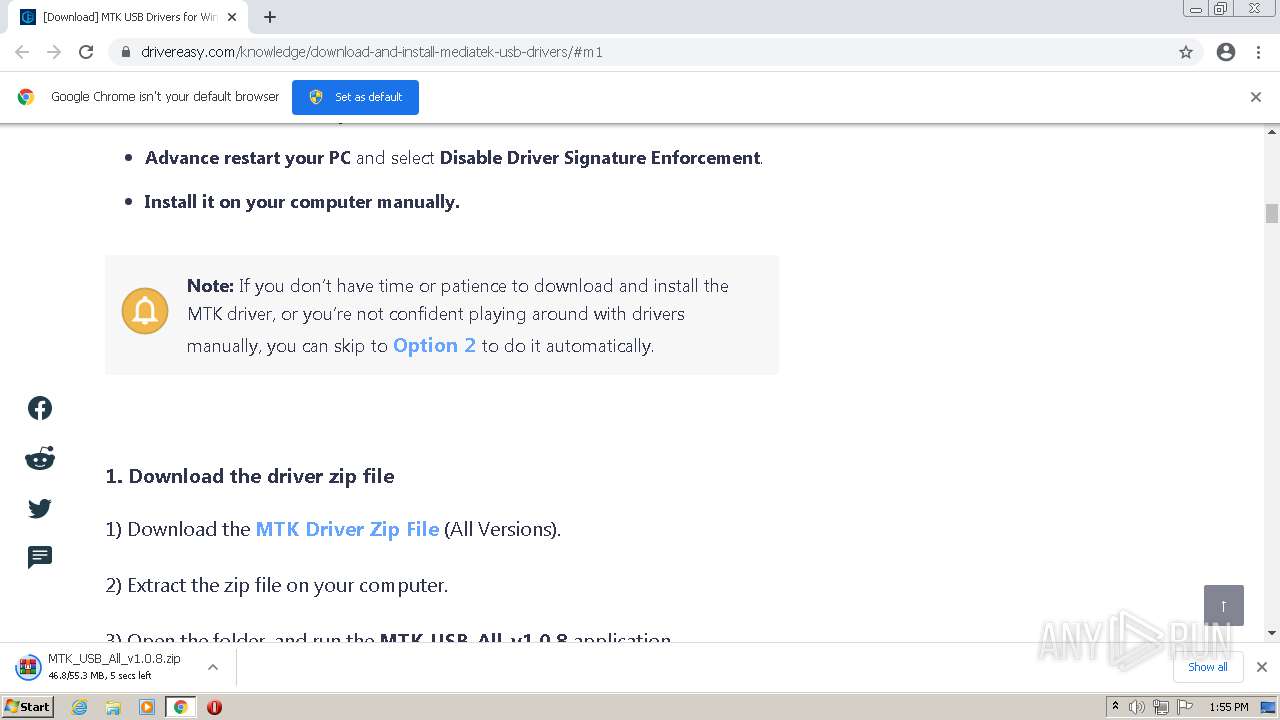Image resolution: width=1280 pixels, height=720 pixels.
Task: Click the notification bell note icon
Action: coord(145,311)
